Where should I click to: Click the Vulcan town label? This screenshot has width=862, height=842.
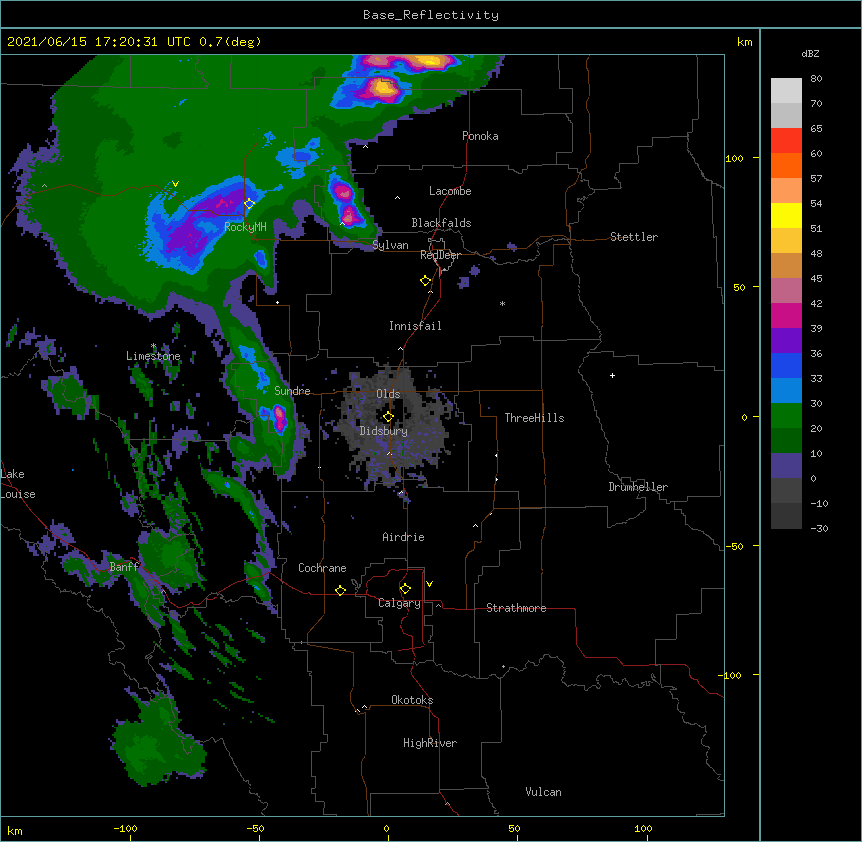click(x=543, y=792)
